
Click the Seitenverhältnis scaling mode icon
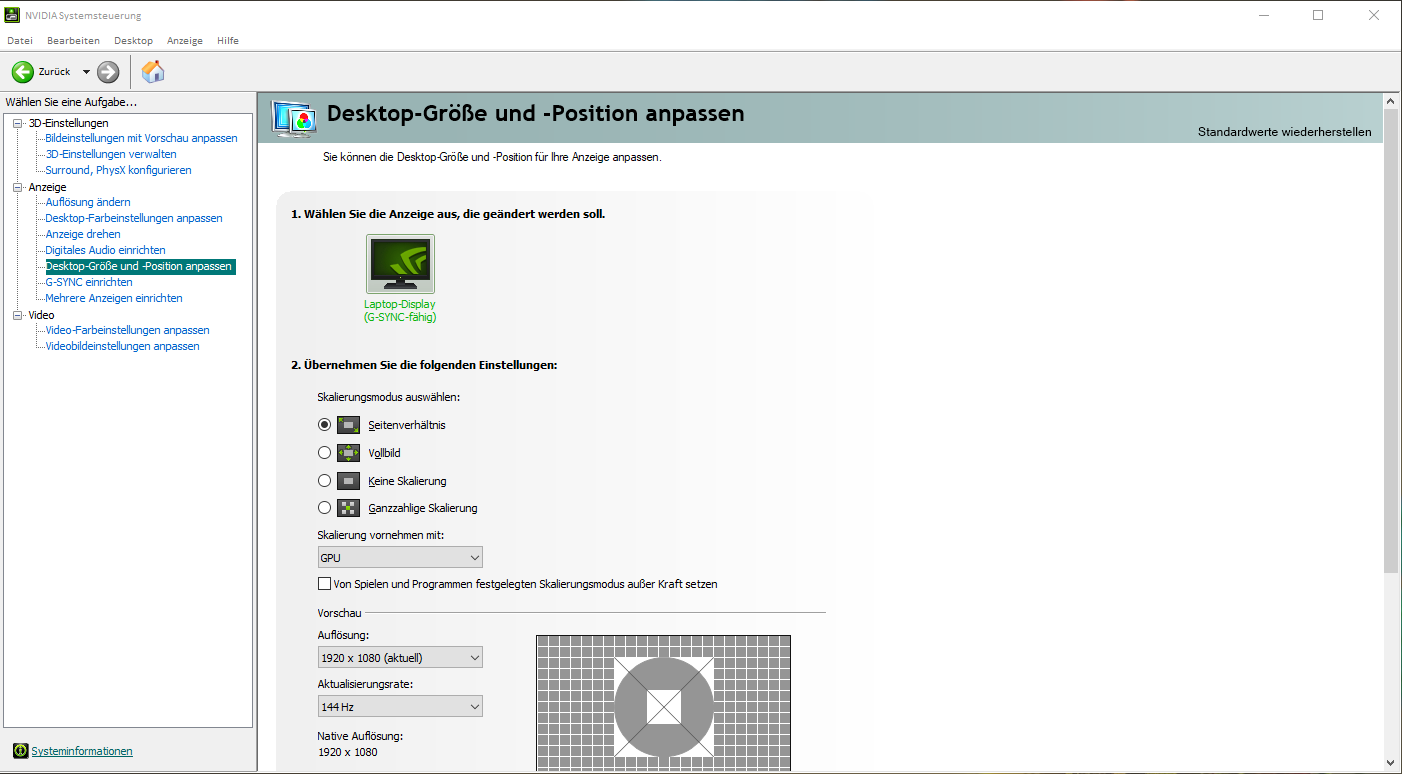(x=348, y=425)
